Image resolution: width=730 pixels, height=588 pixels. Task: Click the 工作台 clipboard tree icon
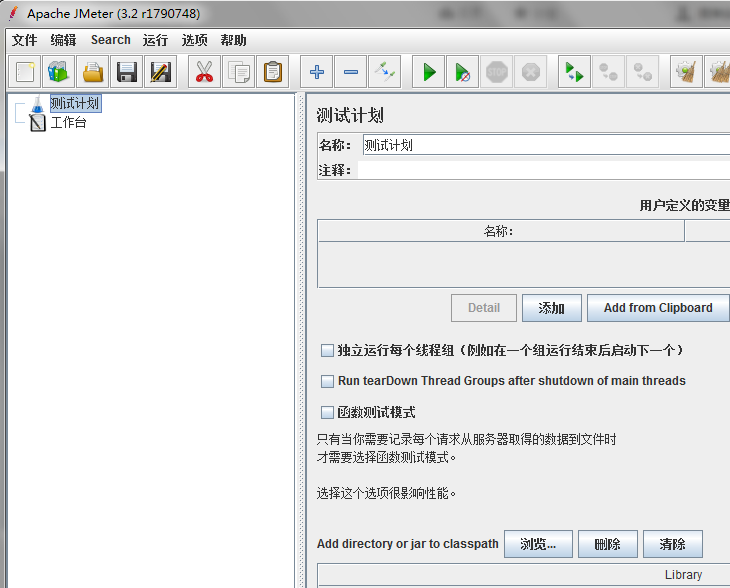coord(38,123)
